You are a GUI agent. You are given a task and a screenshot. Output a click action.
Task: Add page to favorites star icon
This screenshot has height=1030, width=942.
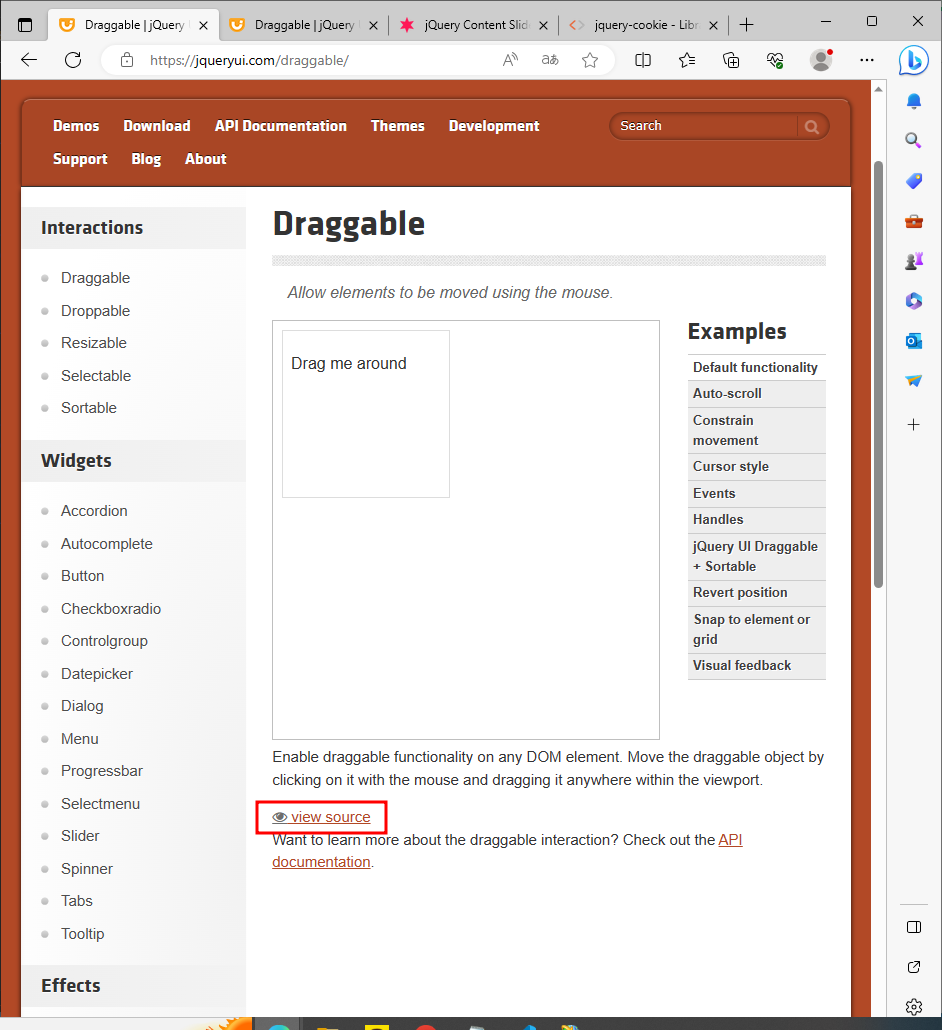[590, 60]
